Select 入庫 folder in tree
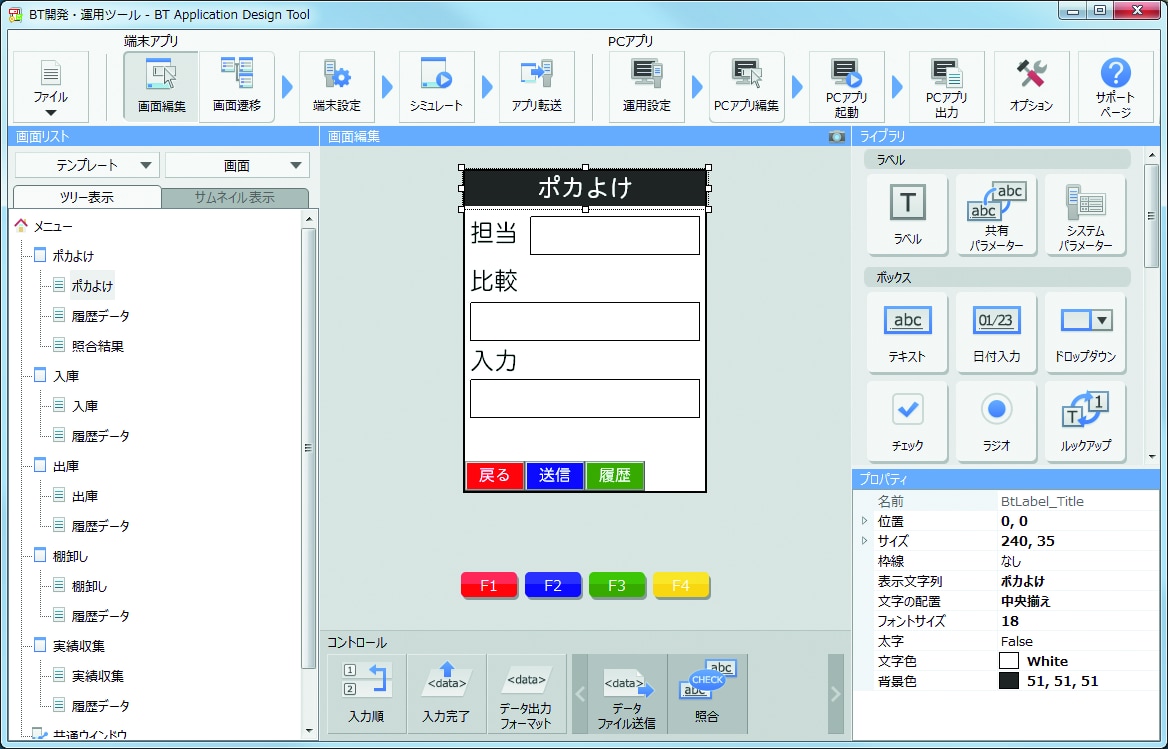1168x749 pixels. [x=66, y=376]
